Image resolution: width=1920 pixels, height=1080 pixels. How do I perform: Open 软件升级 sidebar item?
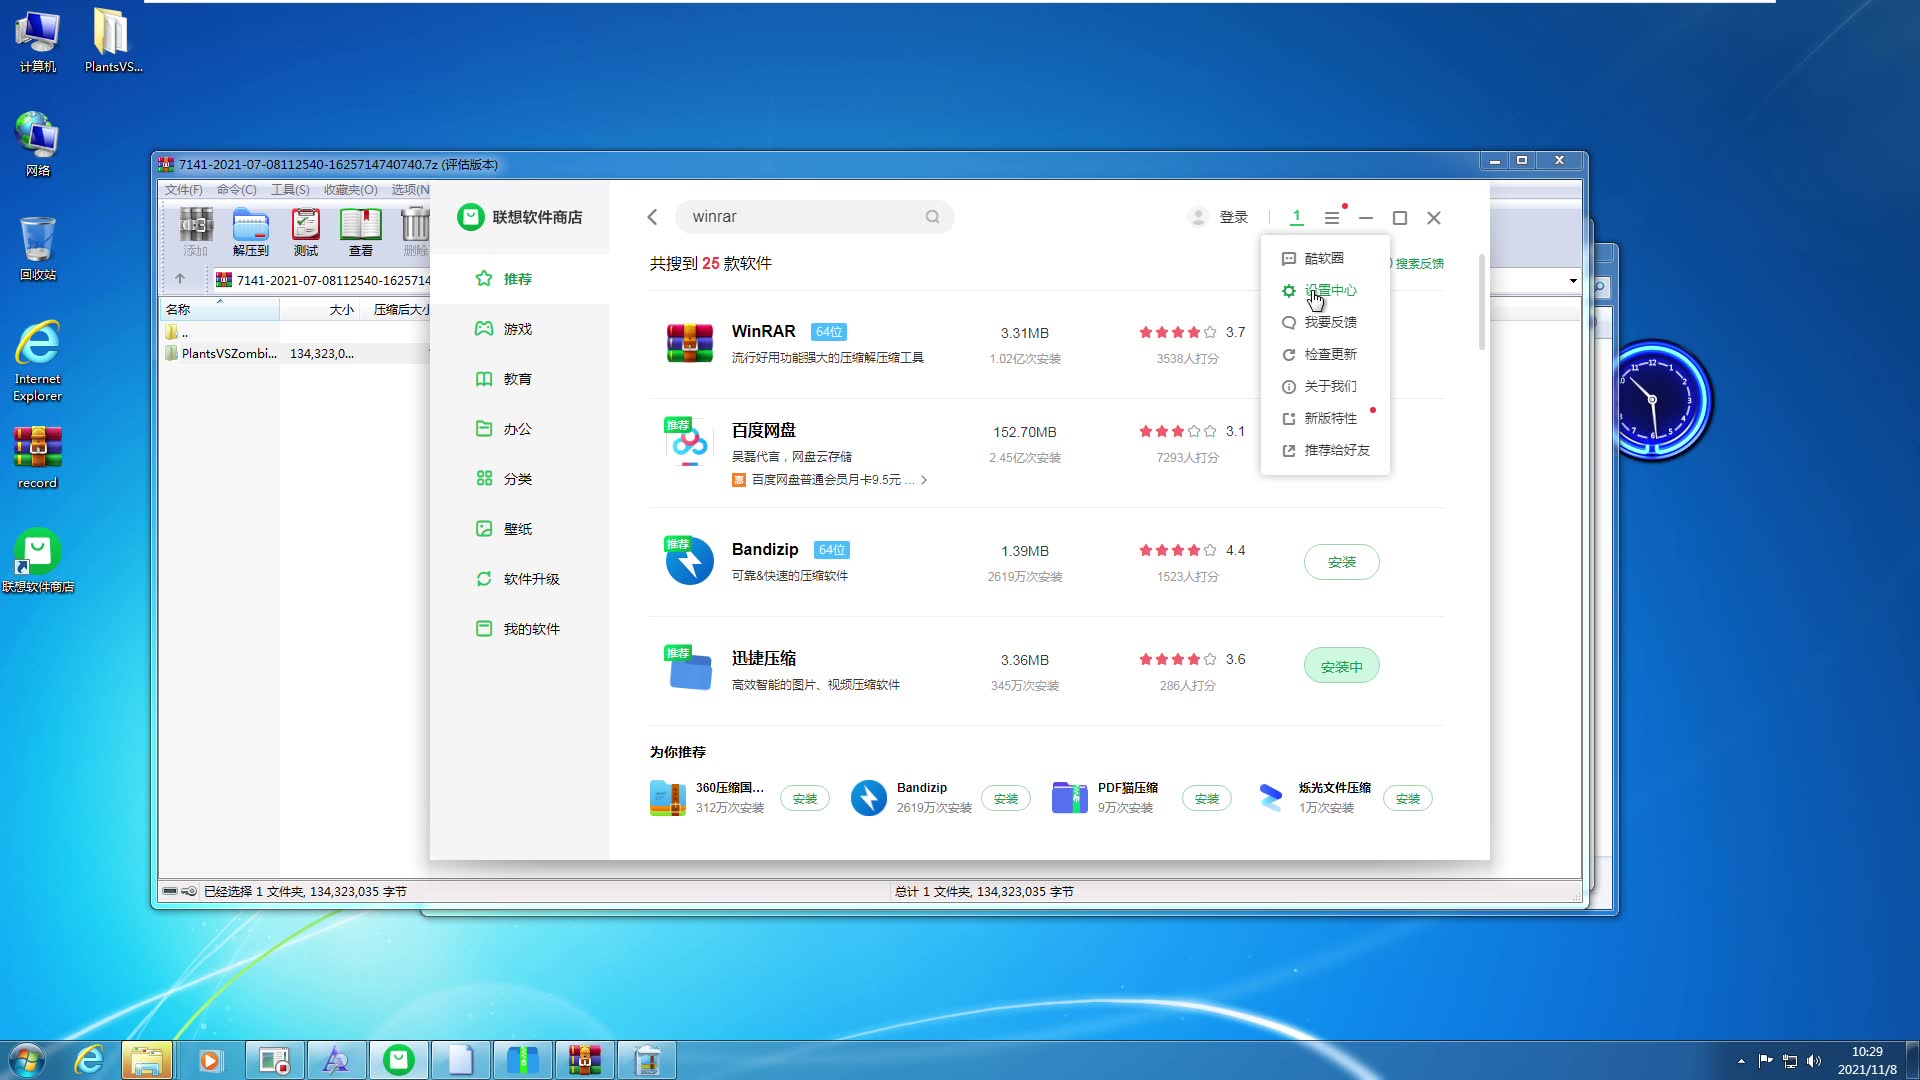(519, 579)
